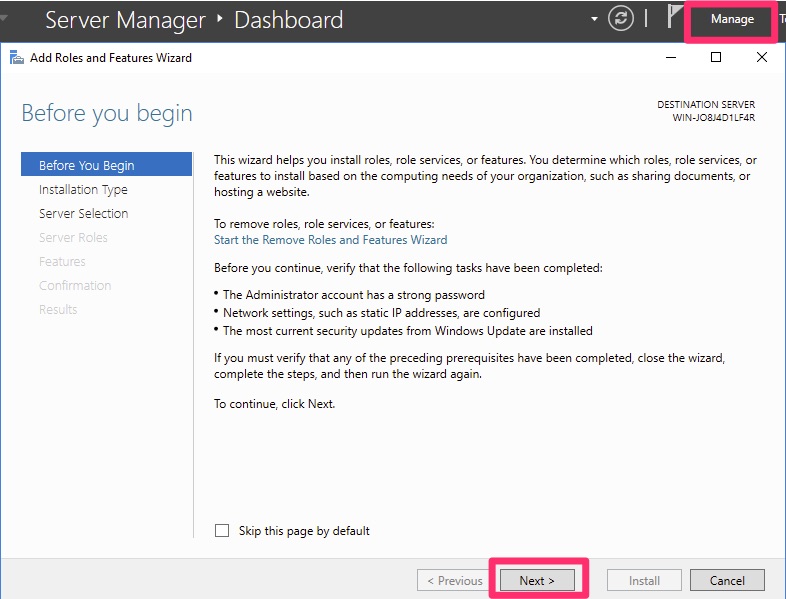Close the Add Roles and Features Wizard

pyautogui.click(x=761, y=57)
